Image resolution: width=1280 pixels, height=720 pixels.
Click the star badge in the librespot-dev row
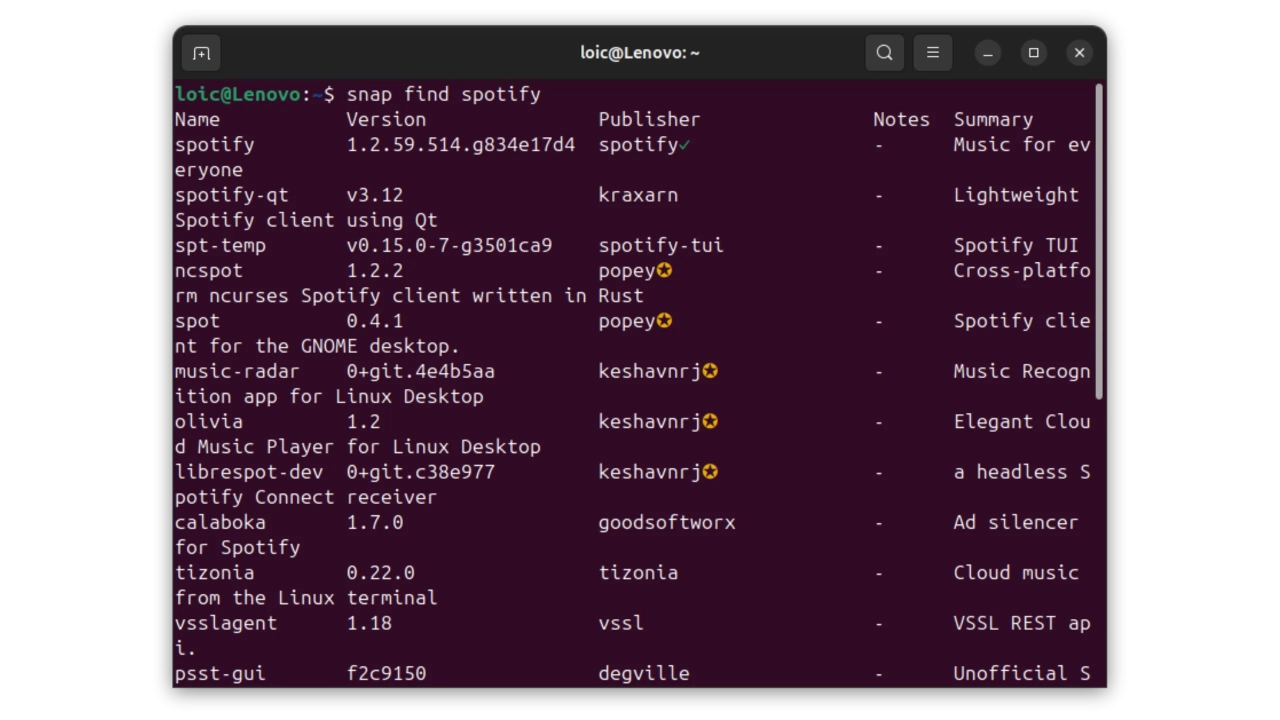710,472
